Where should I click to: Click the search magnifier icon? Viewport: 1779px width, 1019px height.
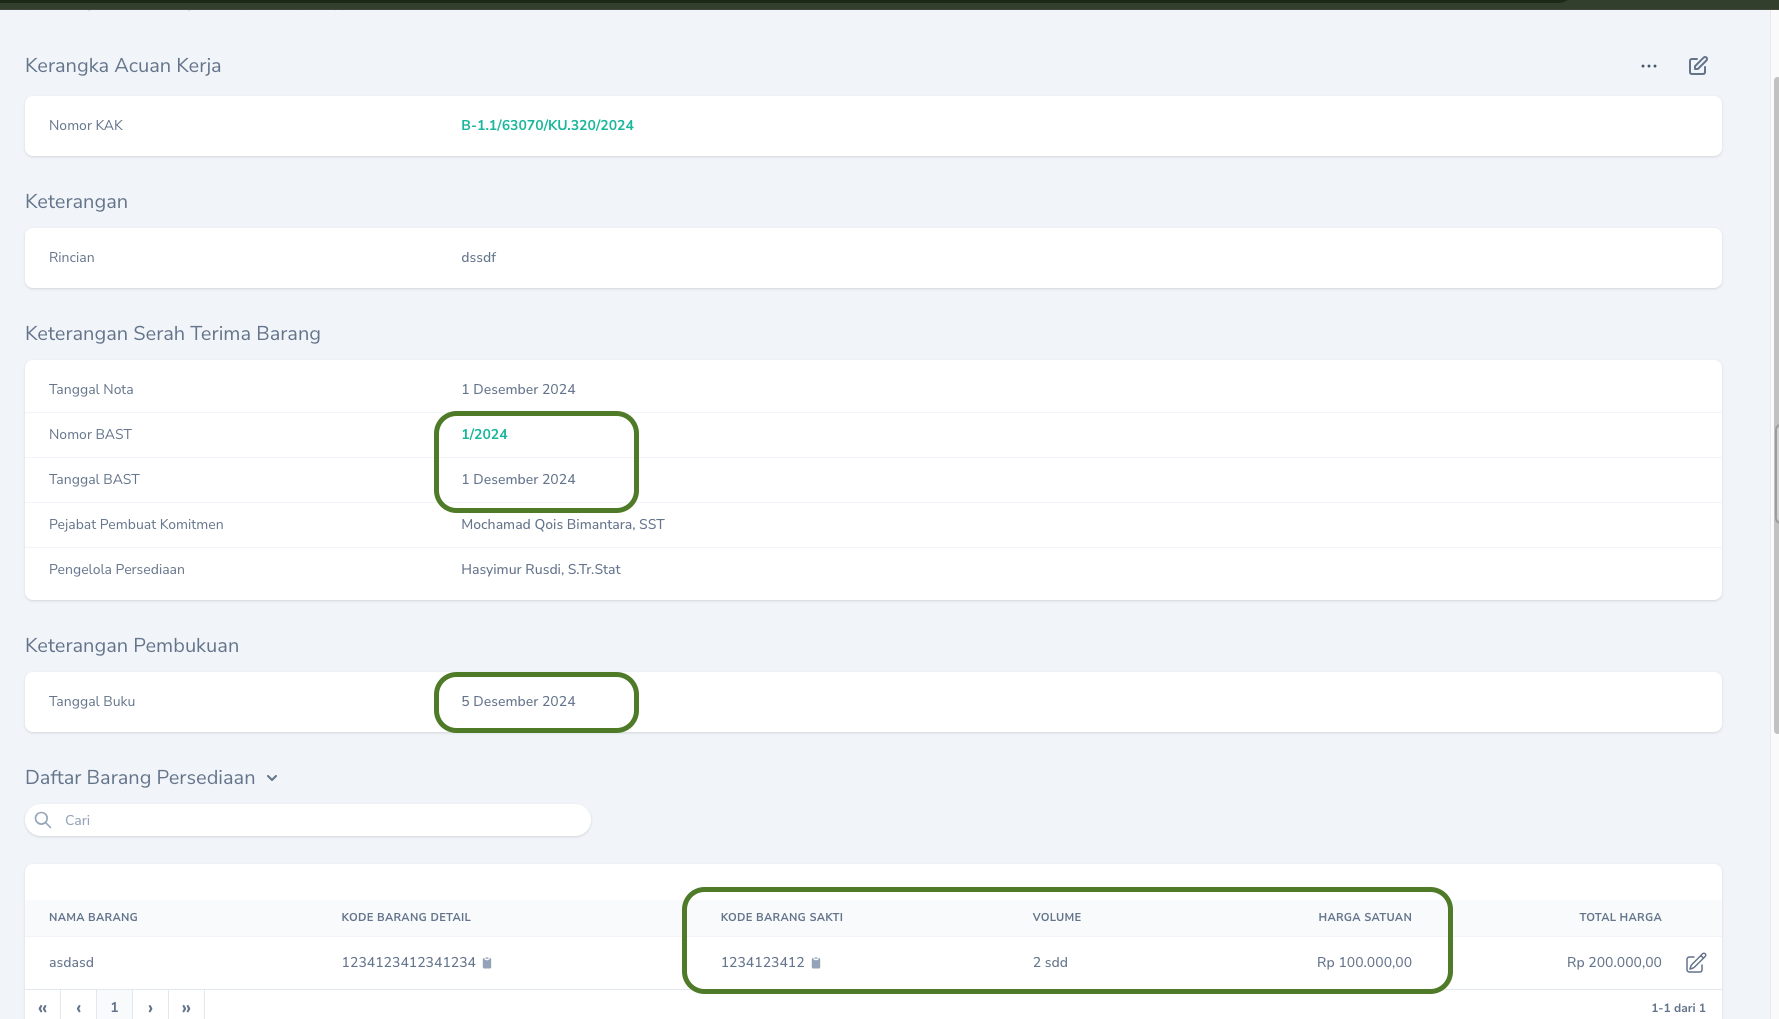[43, 820]
